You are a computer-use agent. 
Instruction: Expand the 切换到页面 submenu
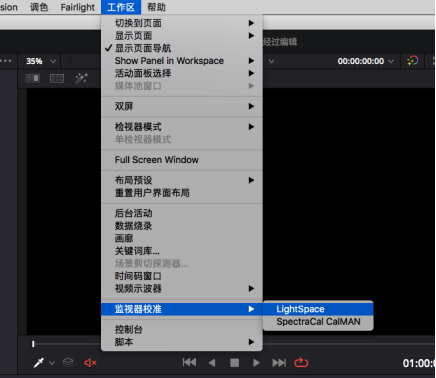[182, 23]
